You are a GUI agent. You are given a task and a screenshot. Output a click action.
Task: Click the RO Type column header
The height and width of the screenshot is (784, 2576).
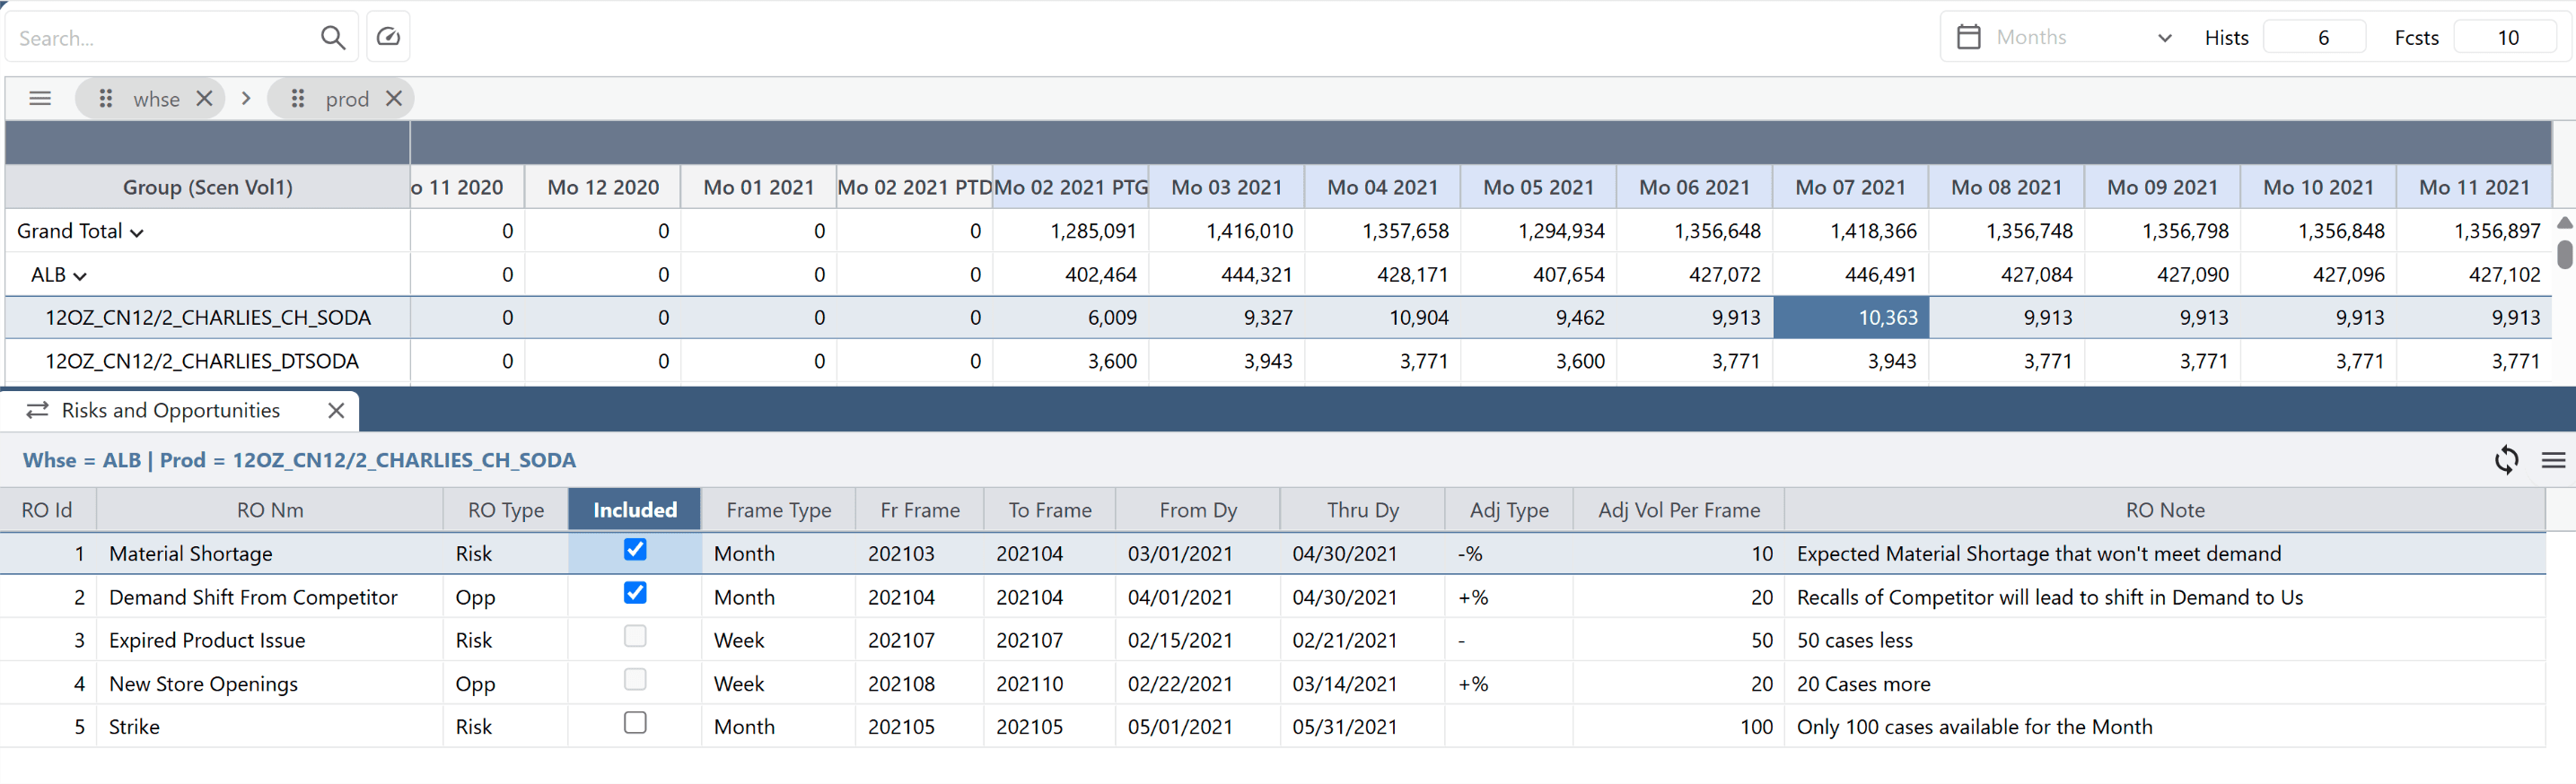(506, 510)
